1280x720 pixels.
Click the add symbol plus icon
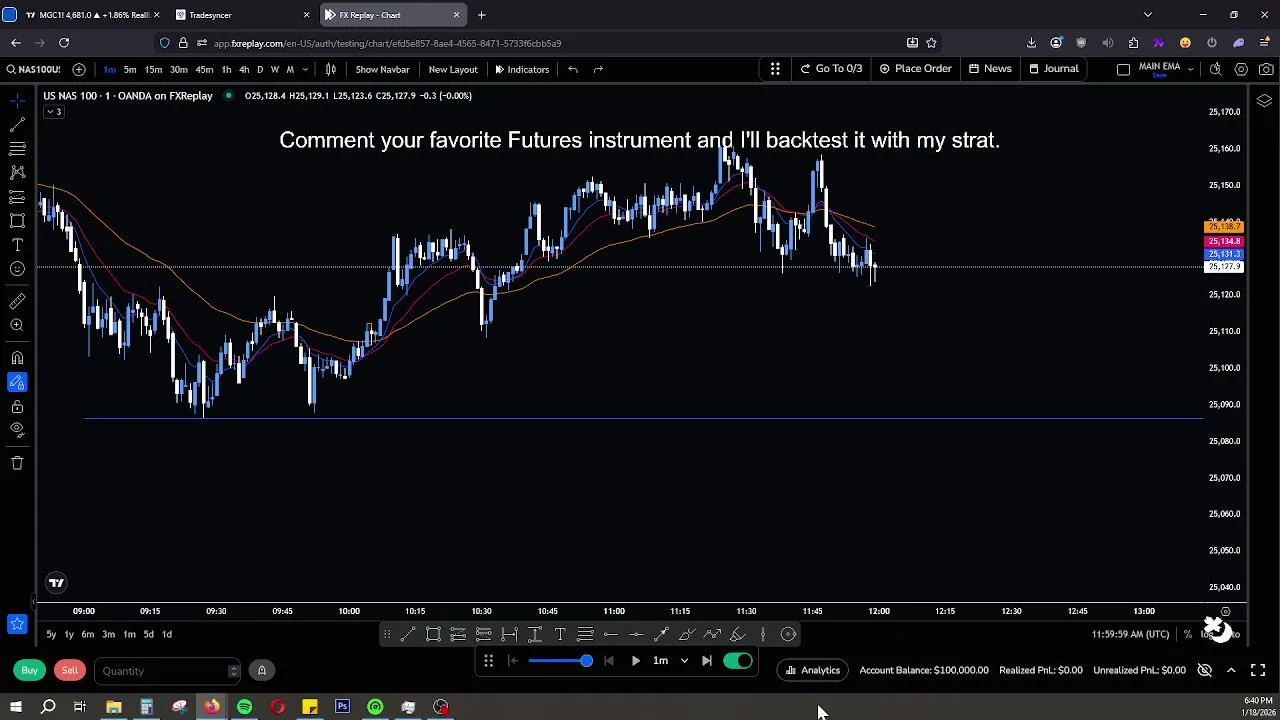[x=79, y=69]
